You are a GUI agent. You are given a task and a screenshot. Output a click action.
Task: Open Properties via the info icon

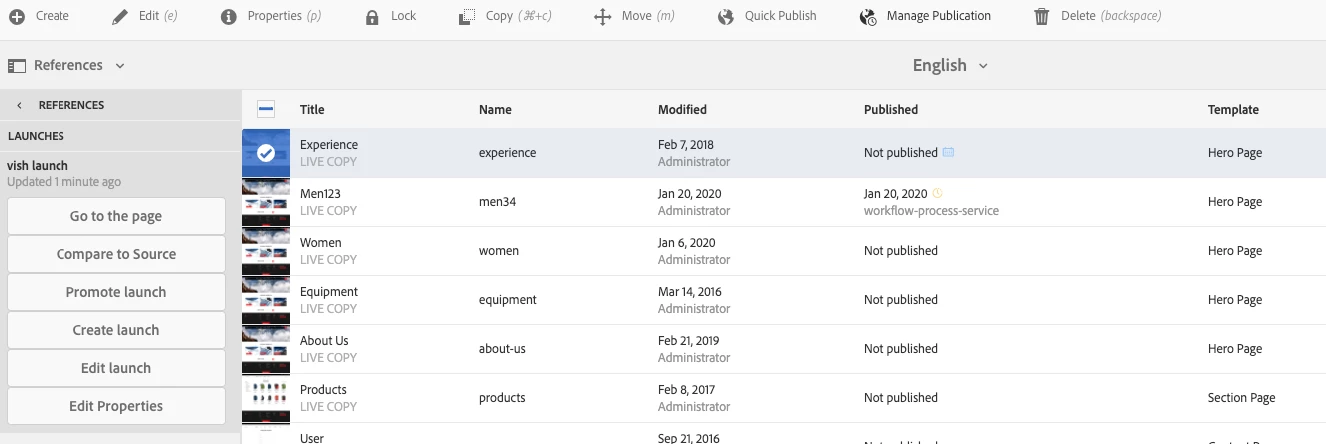pos(229,17)
